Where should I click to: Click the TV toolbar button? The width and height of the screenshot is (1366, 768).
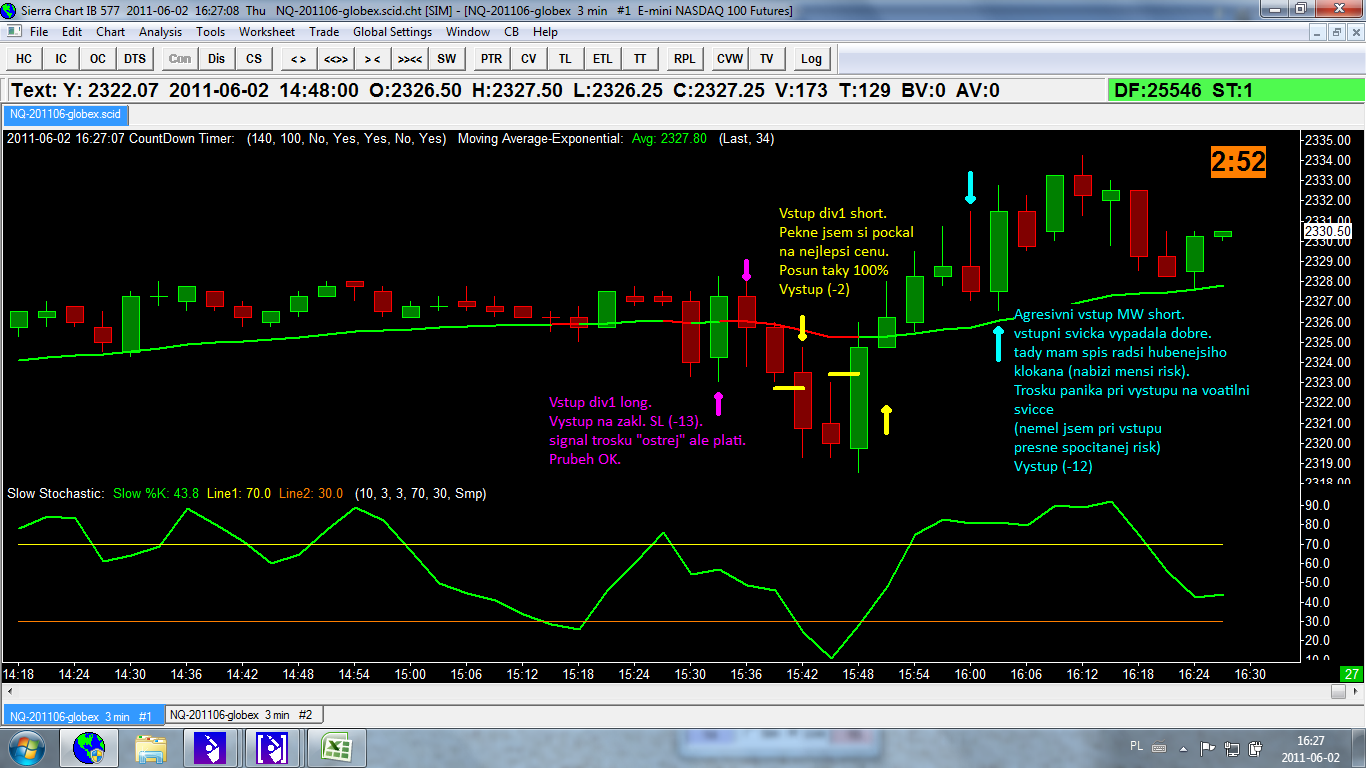[x=767, y=59]
